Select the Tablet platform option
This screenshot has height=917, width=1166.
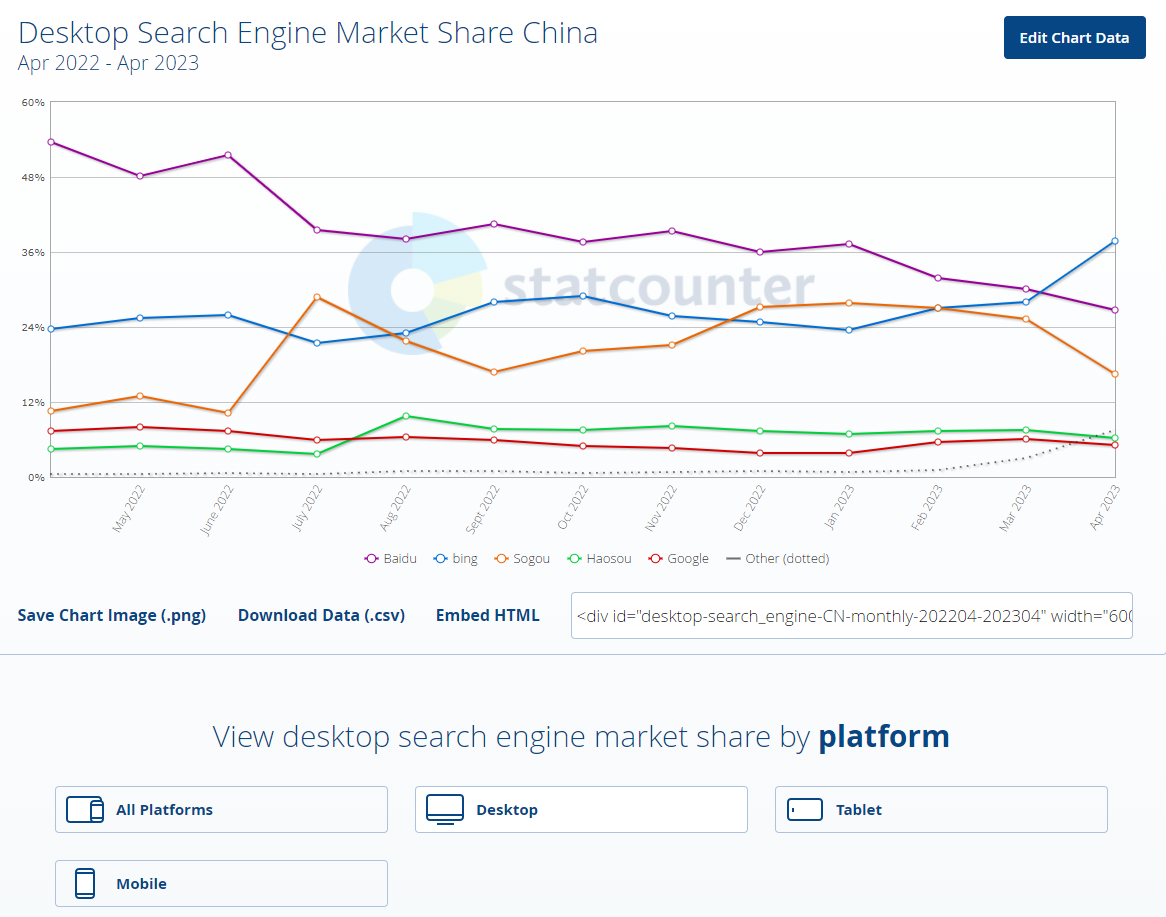(x=940, y=810)
